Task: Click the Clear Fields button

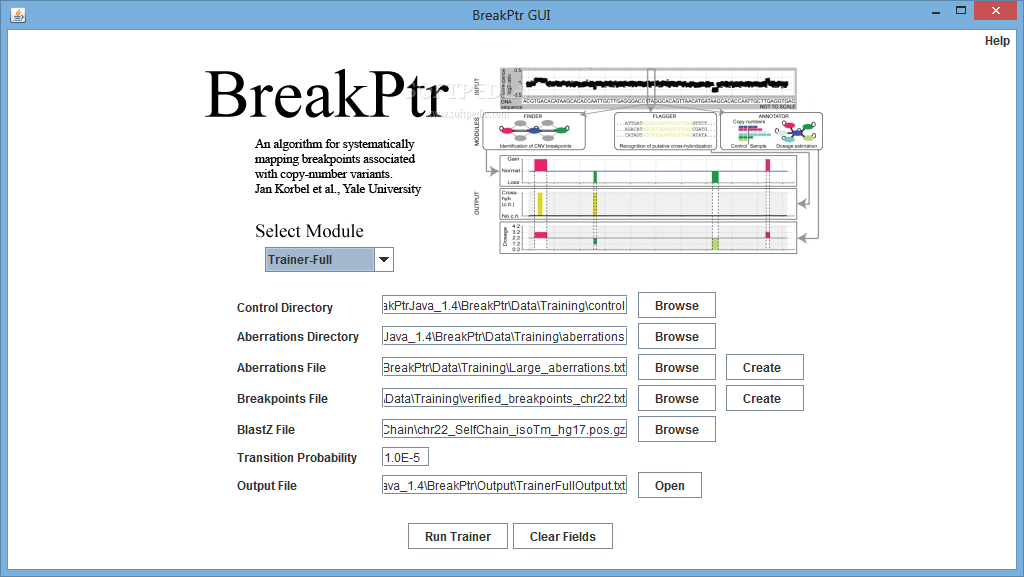Action: point(562,537)
